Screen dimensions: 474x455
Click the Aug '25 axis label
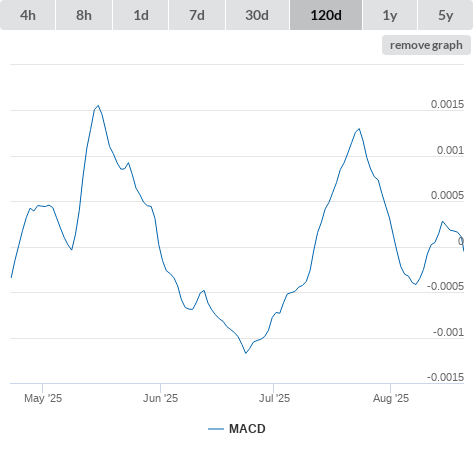391,398
